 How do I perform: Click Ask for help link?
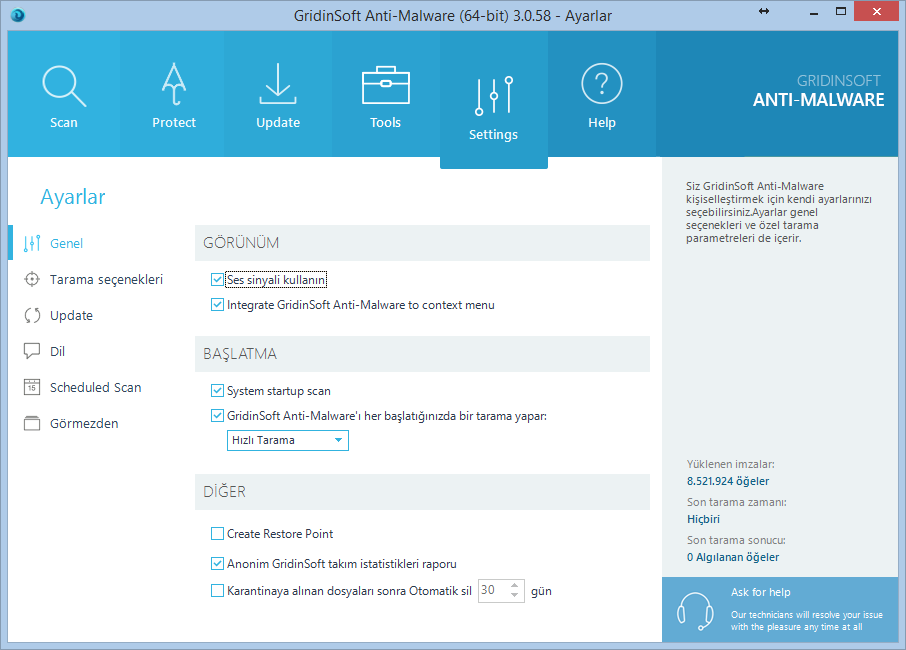[760, 592]
